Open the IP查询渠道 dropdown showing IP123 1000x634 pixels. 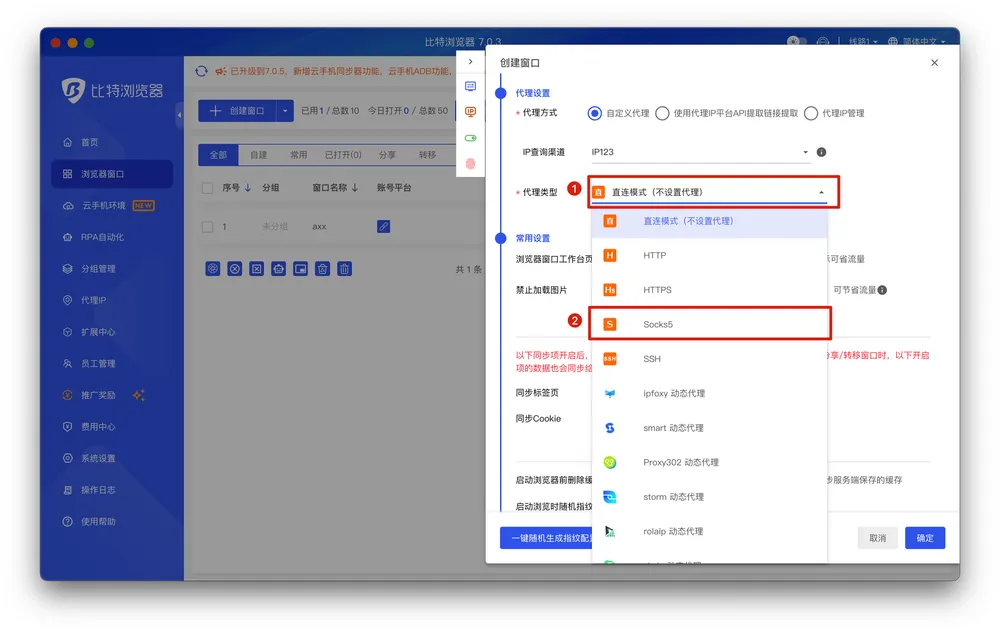pyautogui.click(x=700, y=153)
